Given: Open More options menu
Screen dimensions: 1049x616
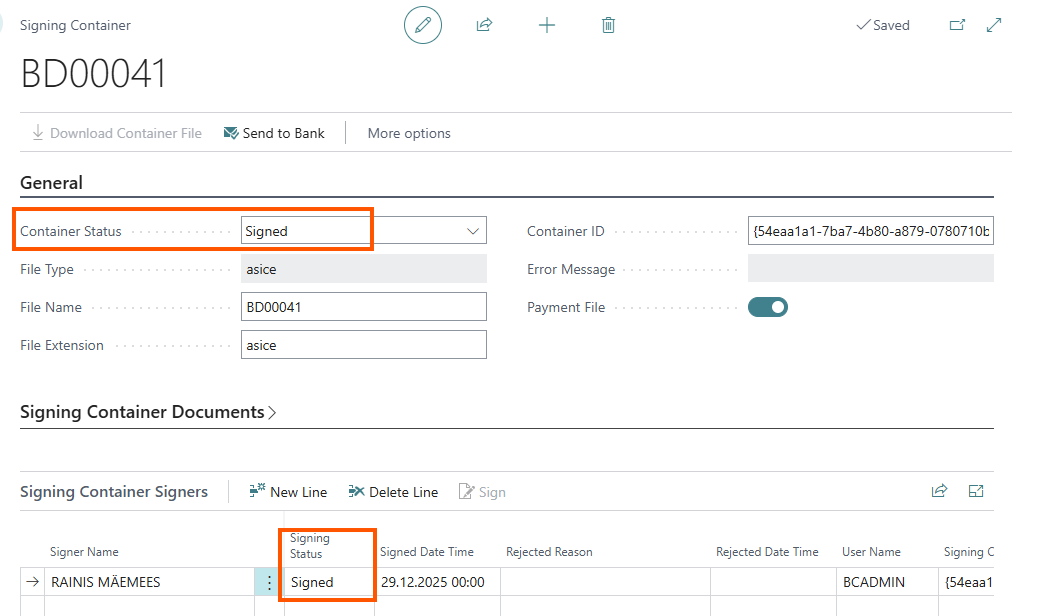Looking at the screenshot, I should coord(409,133).
